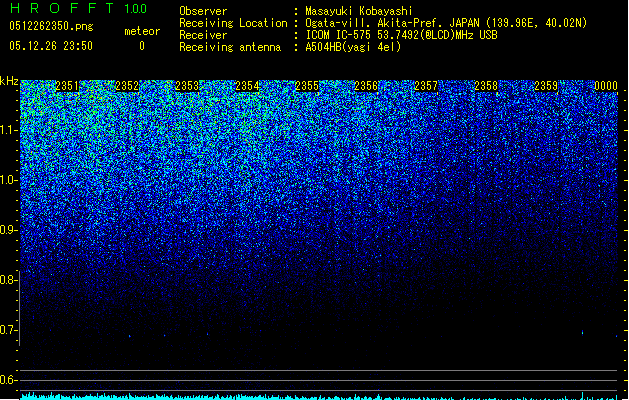Viewport: 629px width, 400px height.
Task: Click the 2351 time marker
Action: coord(67,86)
